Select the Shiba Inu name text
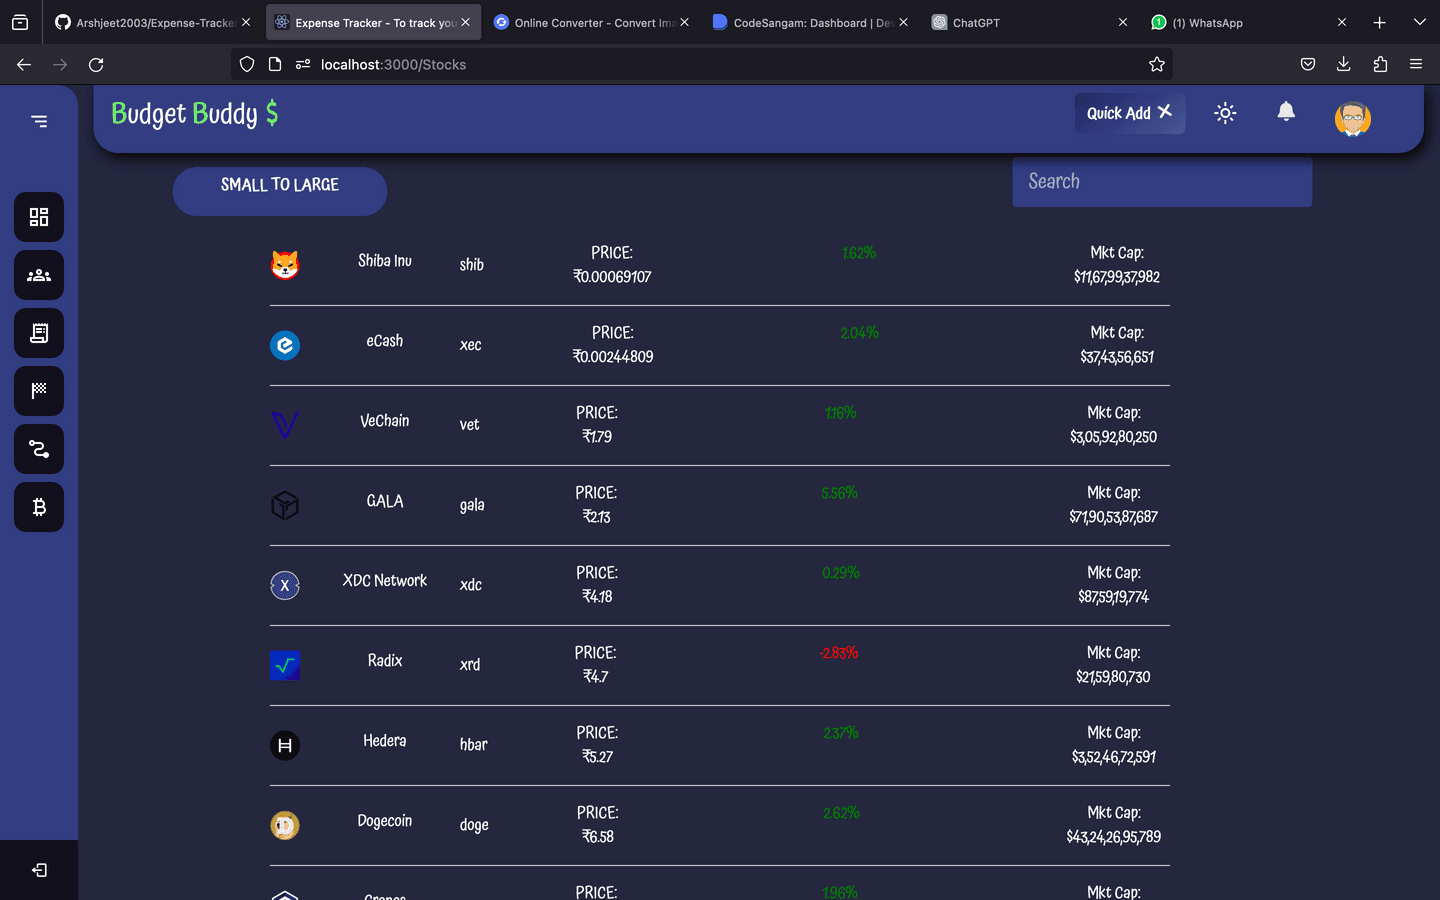Screen dimensions: 1440x900 [x=385, y=260]
